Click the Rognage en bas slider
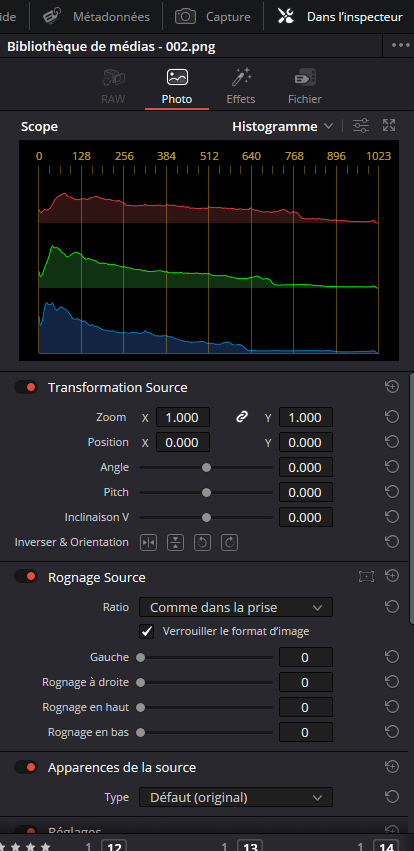 click(206, 732)
